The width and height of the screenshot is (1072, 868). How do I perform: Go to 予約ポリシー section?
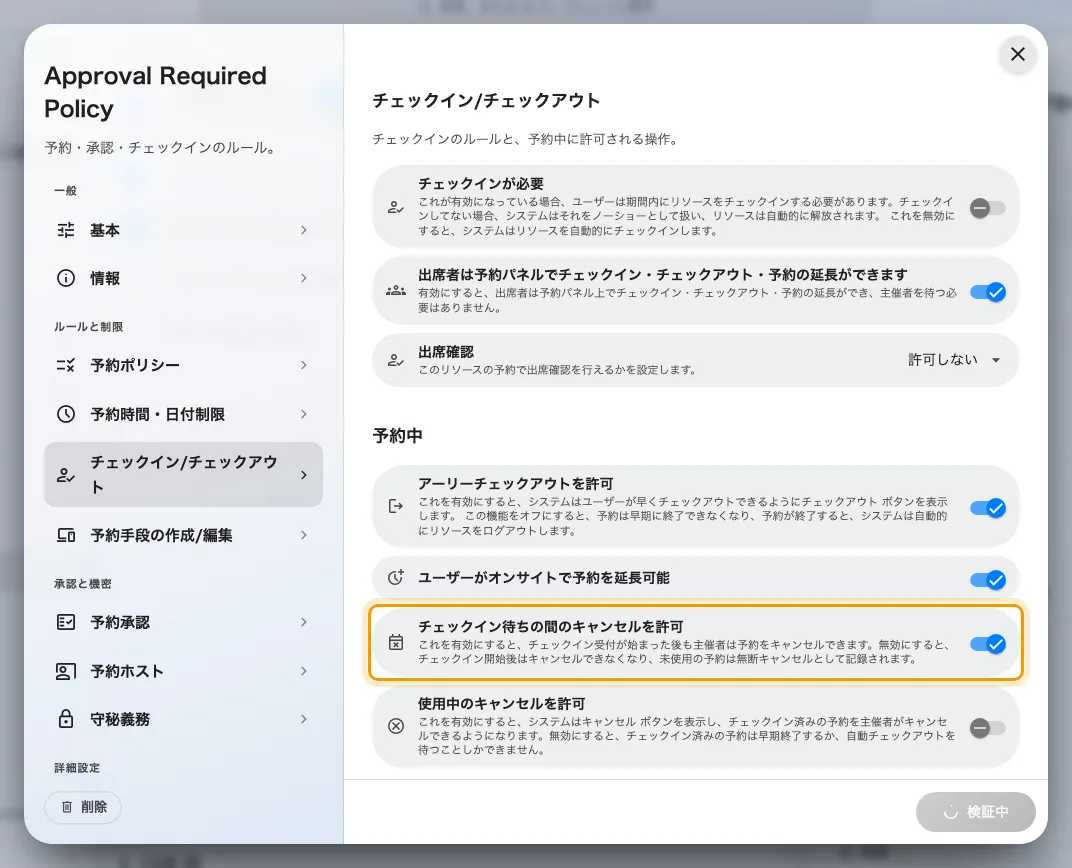[x=183, y=365]
